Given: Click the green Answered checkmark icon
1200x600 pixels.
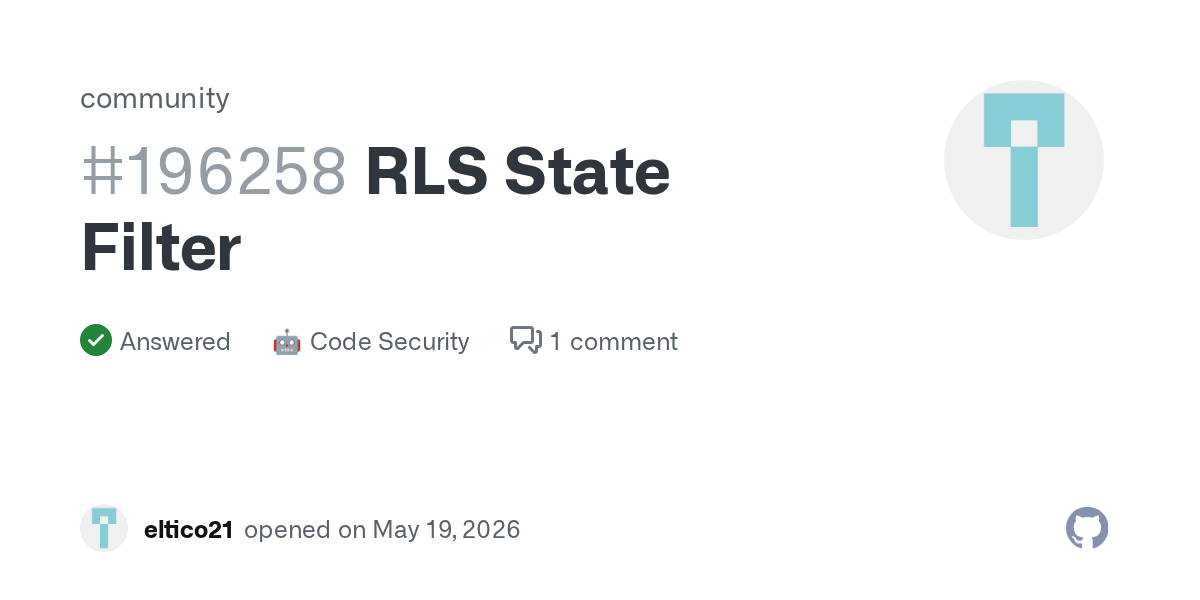Looking at the screenshot, I should [96, 341].
